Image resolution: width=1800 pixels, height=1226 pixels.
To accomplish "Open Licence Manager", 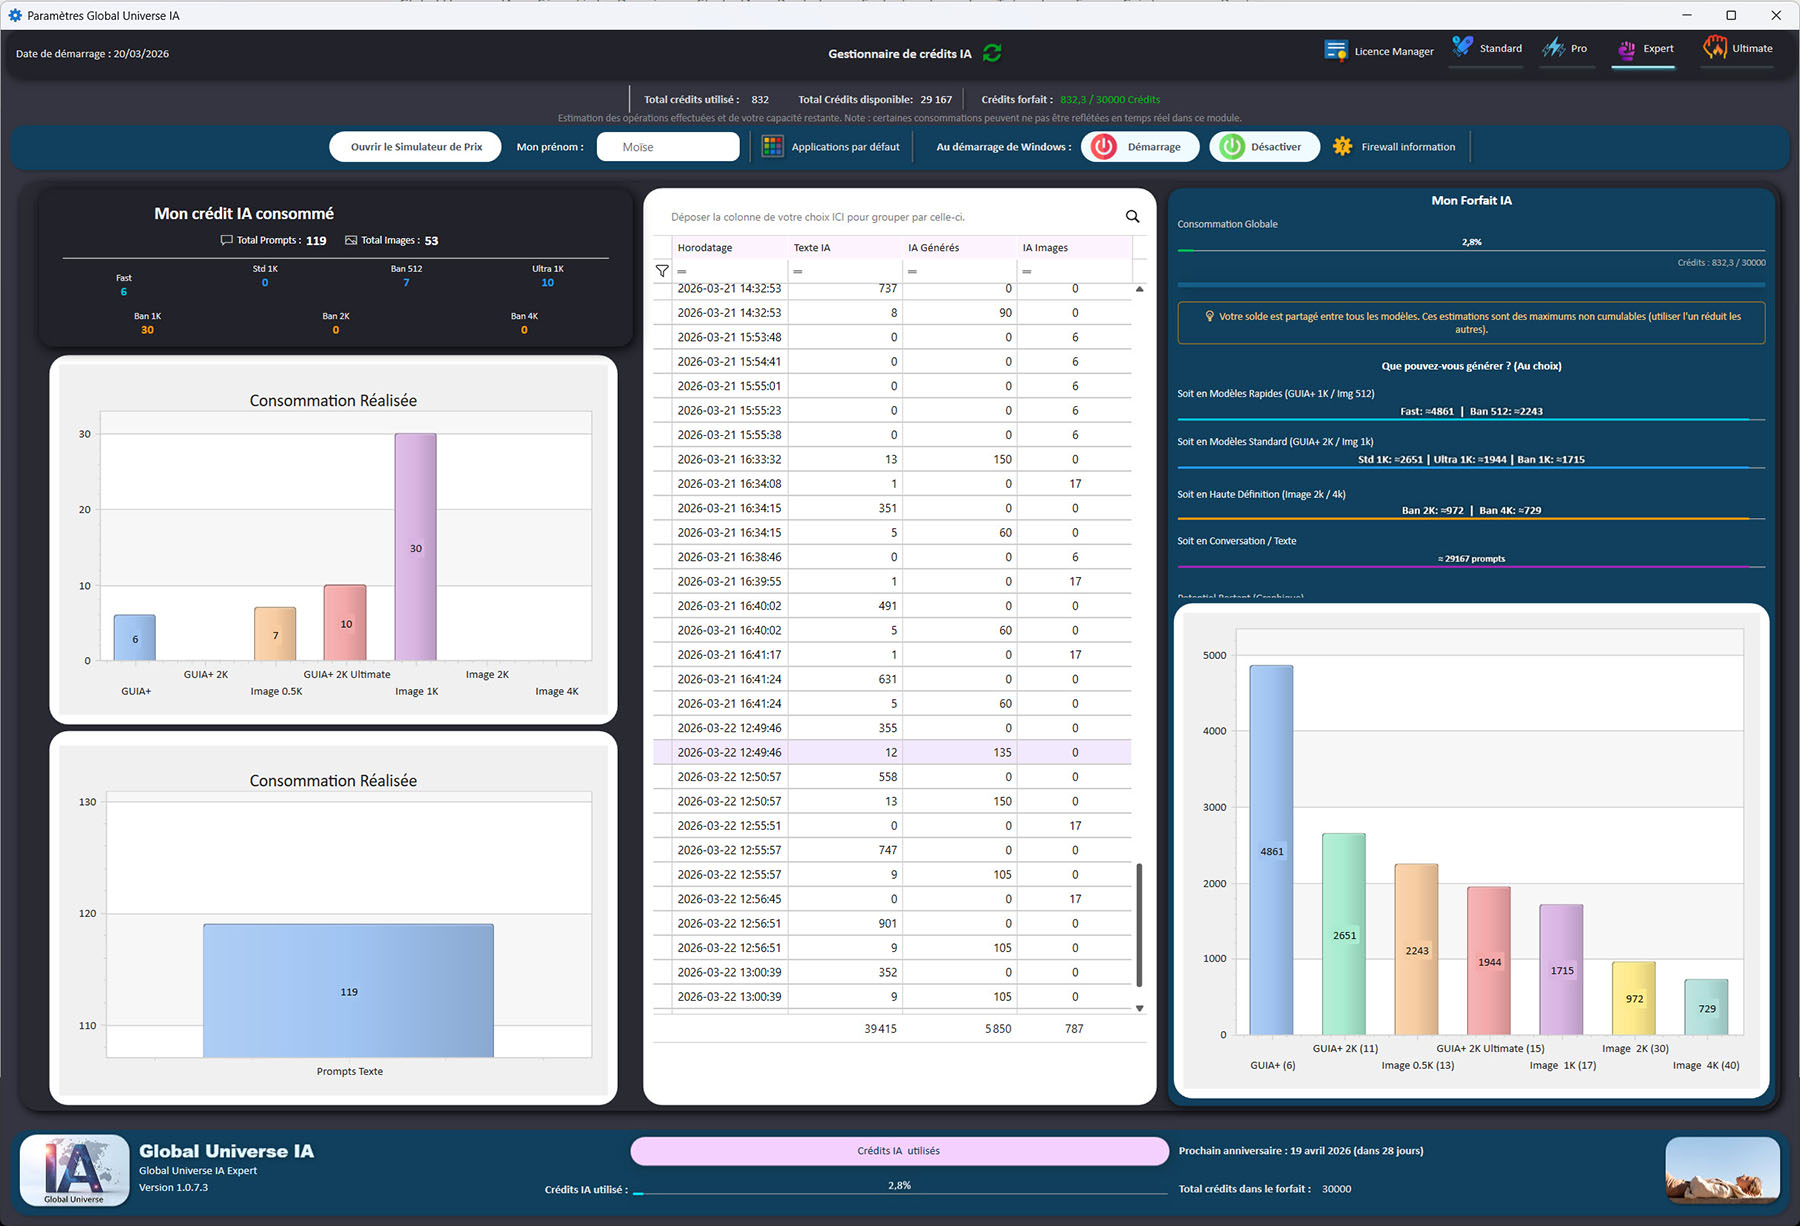I will tap(1379, 50).
